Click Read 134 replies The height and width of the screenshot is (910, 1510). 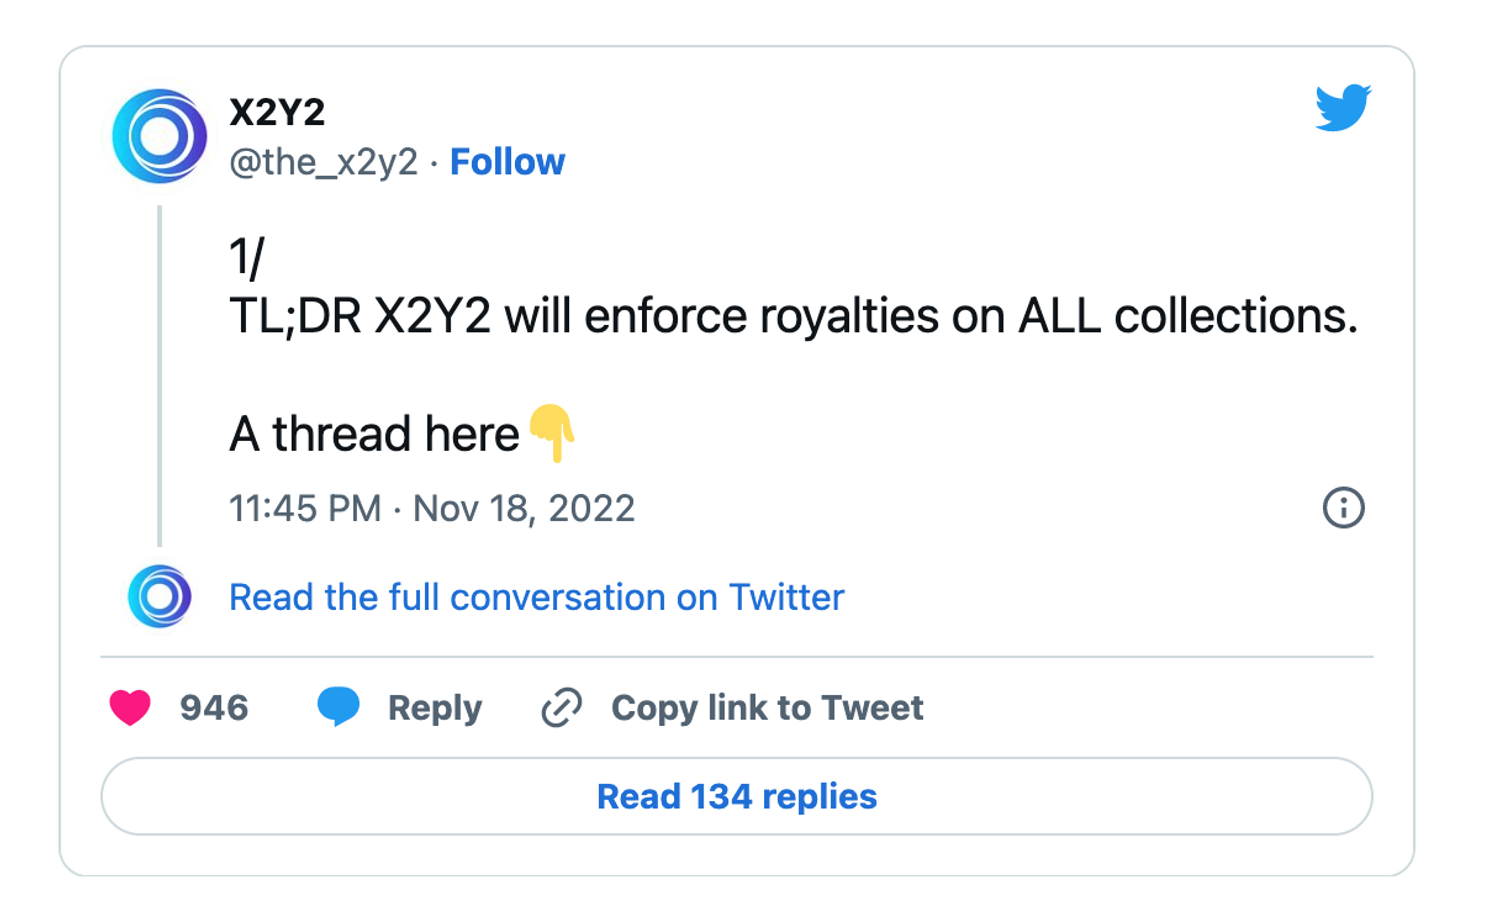pos(736,797)
